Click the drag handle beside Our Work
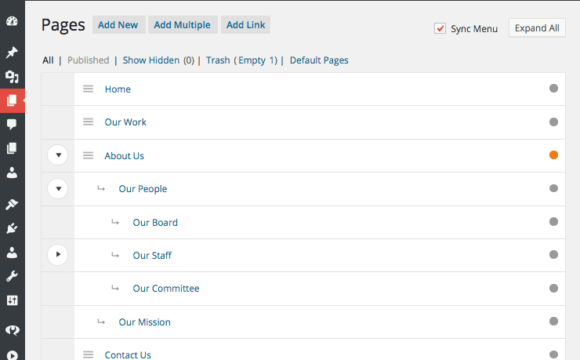The width and height of the screenshot is (580, 360). [88, 122]
